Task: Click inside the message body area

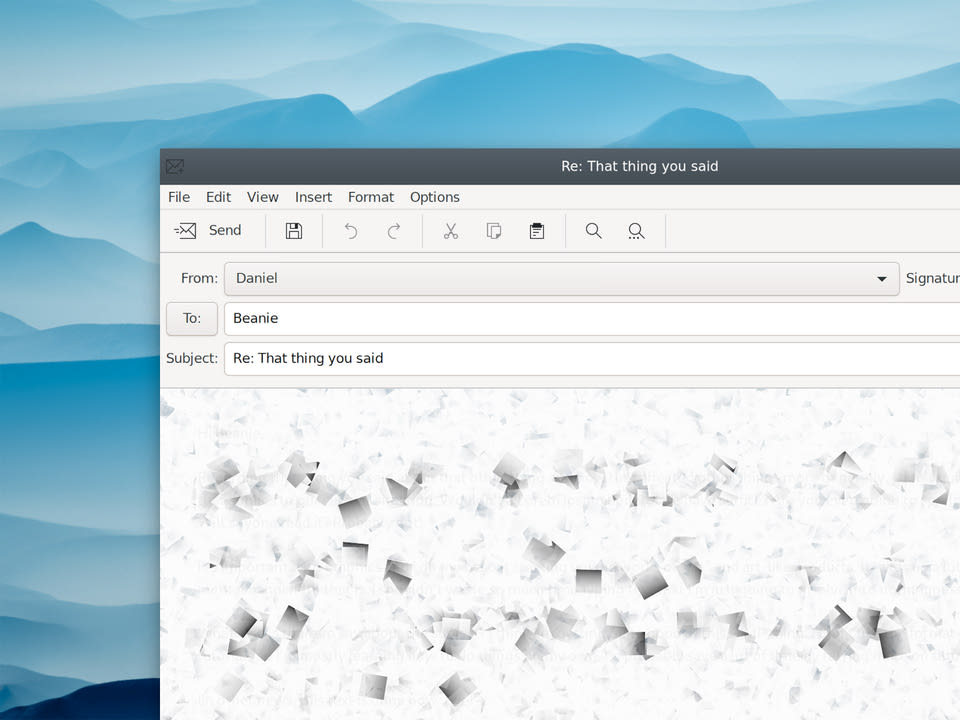Action: (x=560, y=550)
